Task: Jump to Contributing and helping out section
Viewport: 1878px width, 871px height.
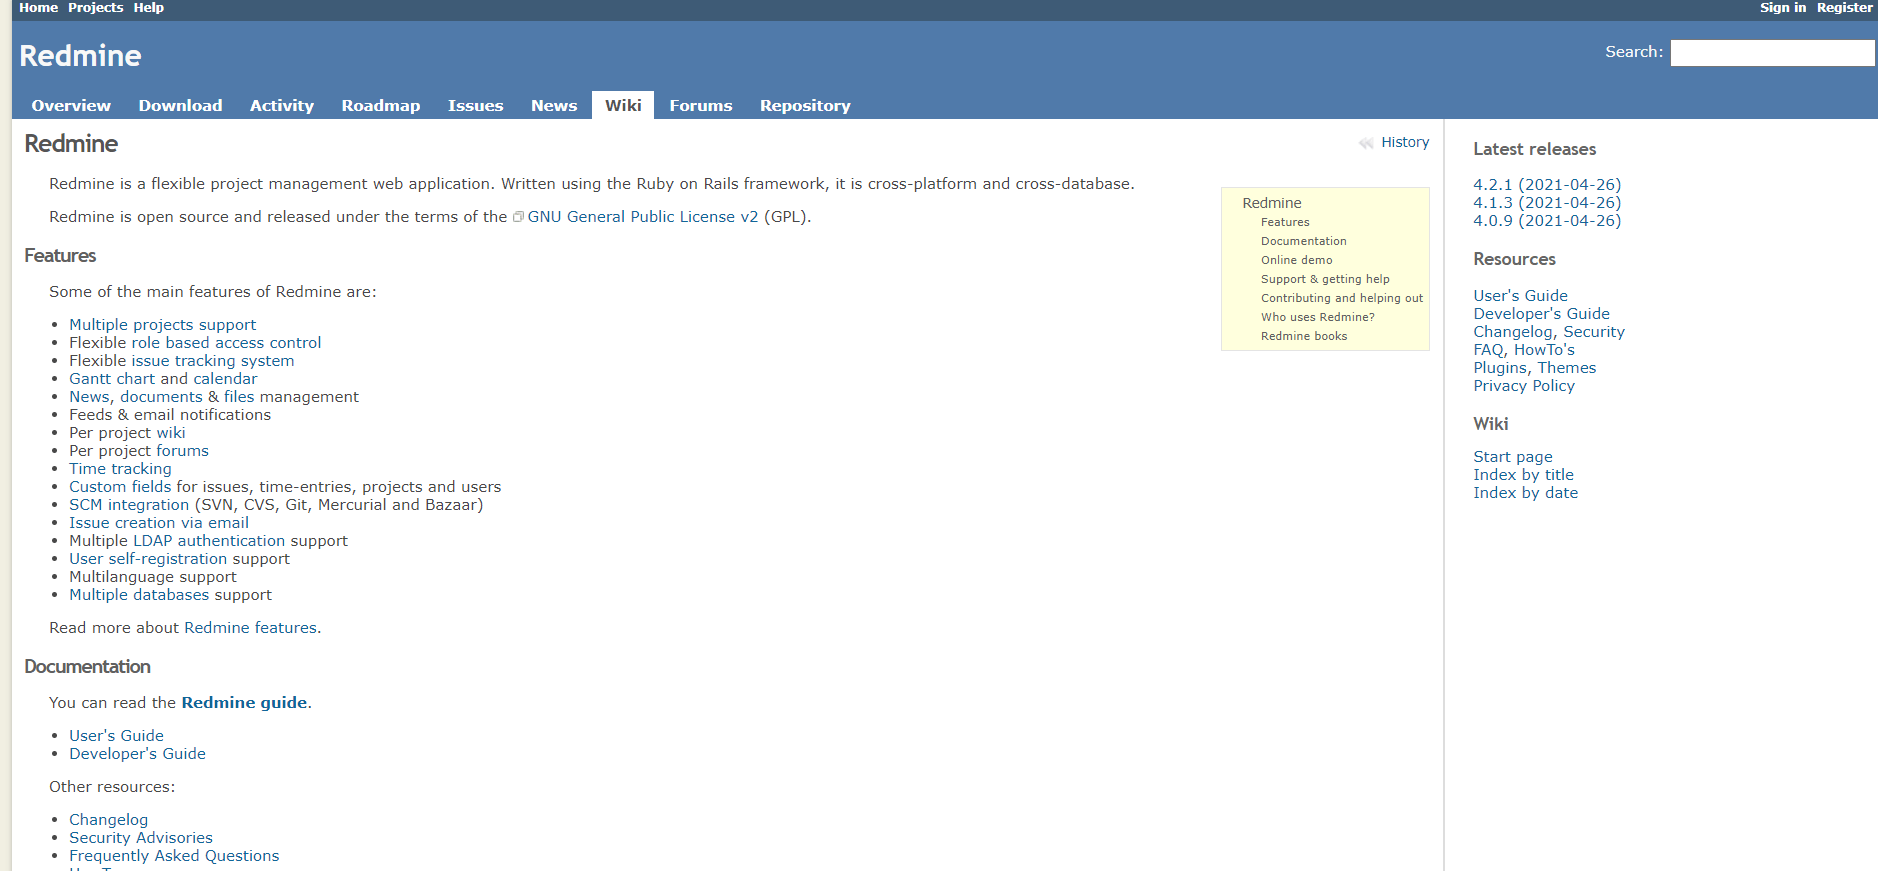Action: tap(1342, 298)
